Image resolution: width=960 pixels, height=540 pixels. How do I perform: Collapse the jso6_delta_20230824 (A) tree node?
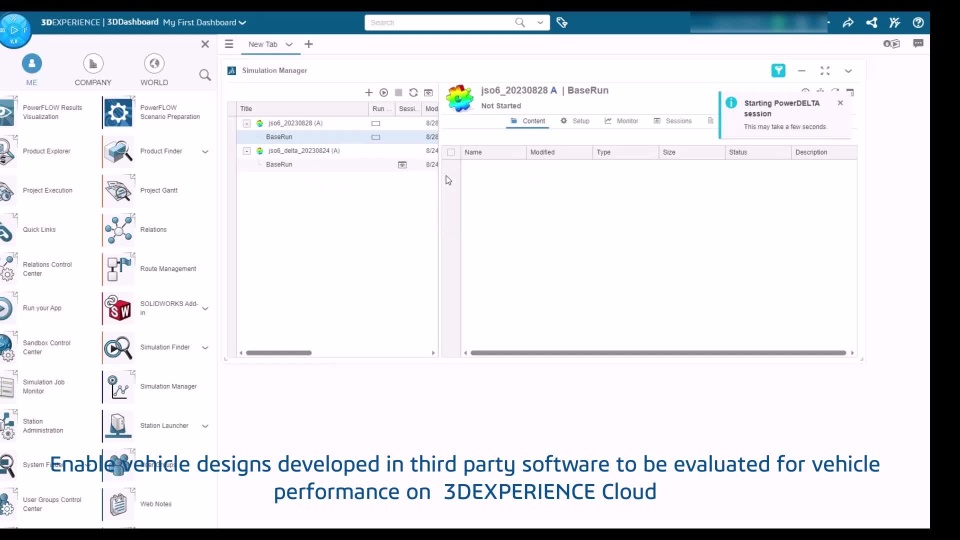[247, 151]
